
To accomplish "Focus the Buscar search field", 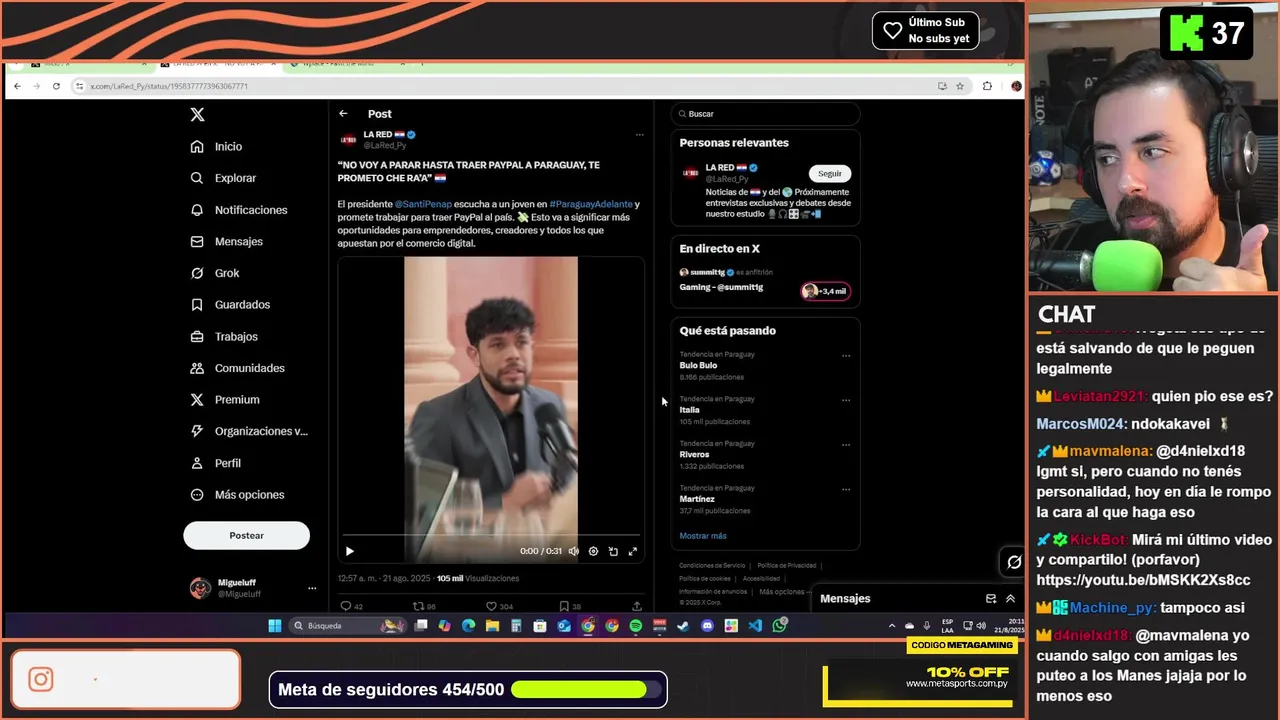I will (765, 114).
